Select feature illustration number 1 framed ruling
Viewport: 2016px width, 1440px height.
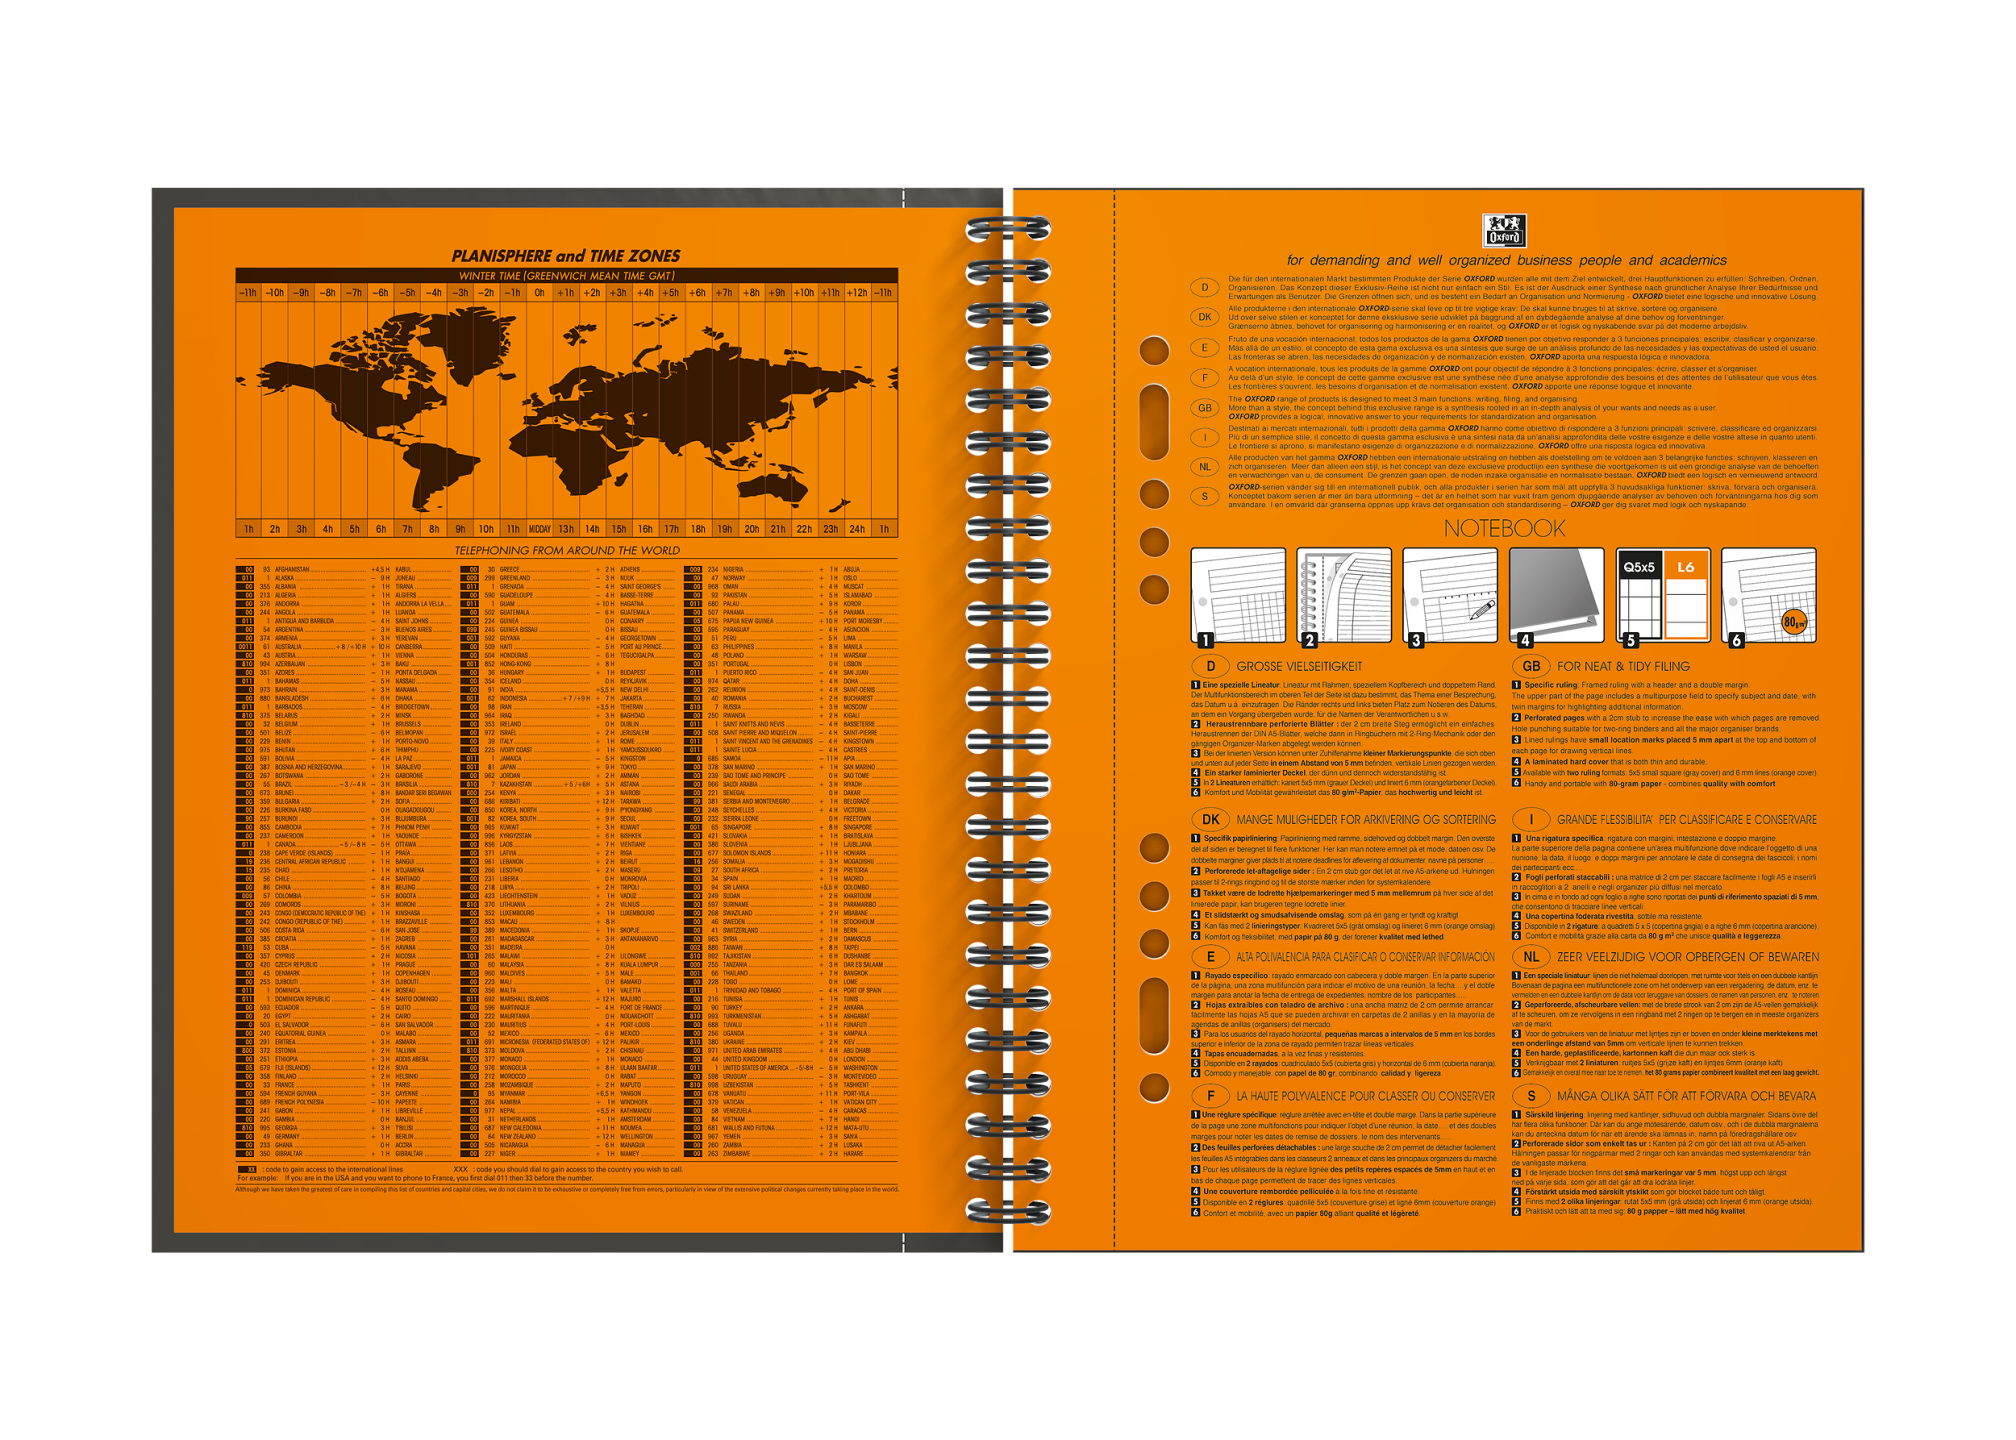click(x=1238, y=596)
